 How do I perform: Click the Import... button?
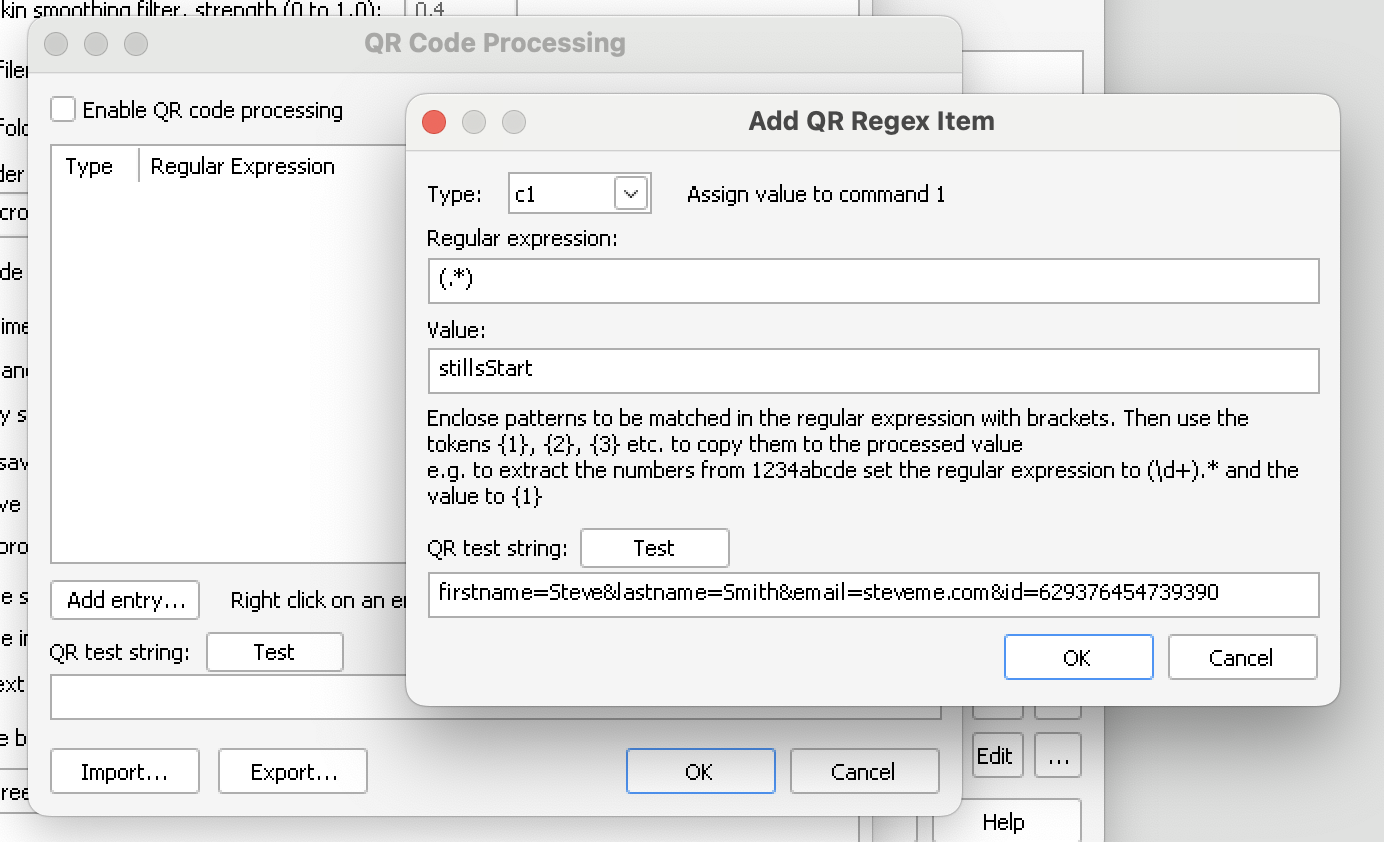125,772
